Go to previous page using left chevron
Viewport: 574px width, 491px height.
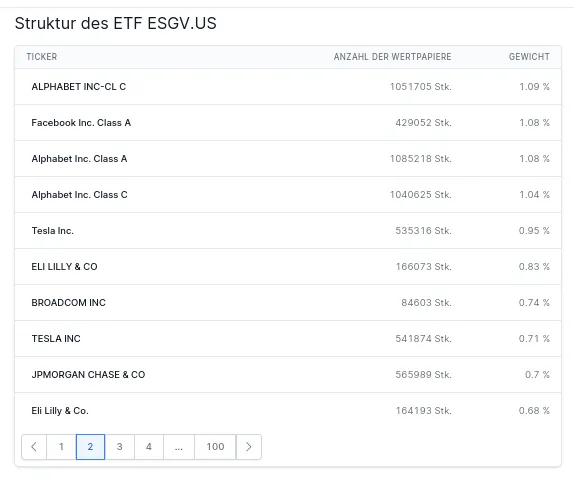click(x=34, y=447)
